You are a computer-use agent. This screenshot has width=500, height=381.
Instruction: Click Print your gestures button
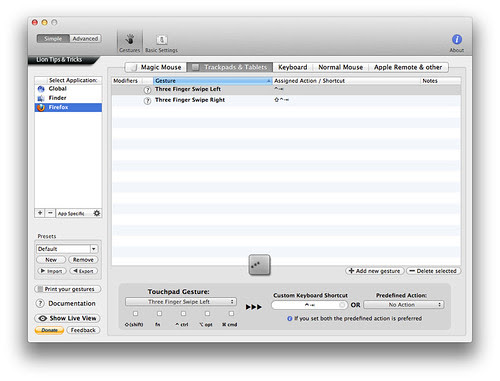tap(68, 289)
